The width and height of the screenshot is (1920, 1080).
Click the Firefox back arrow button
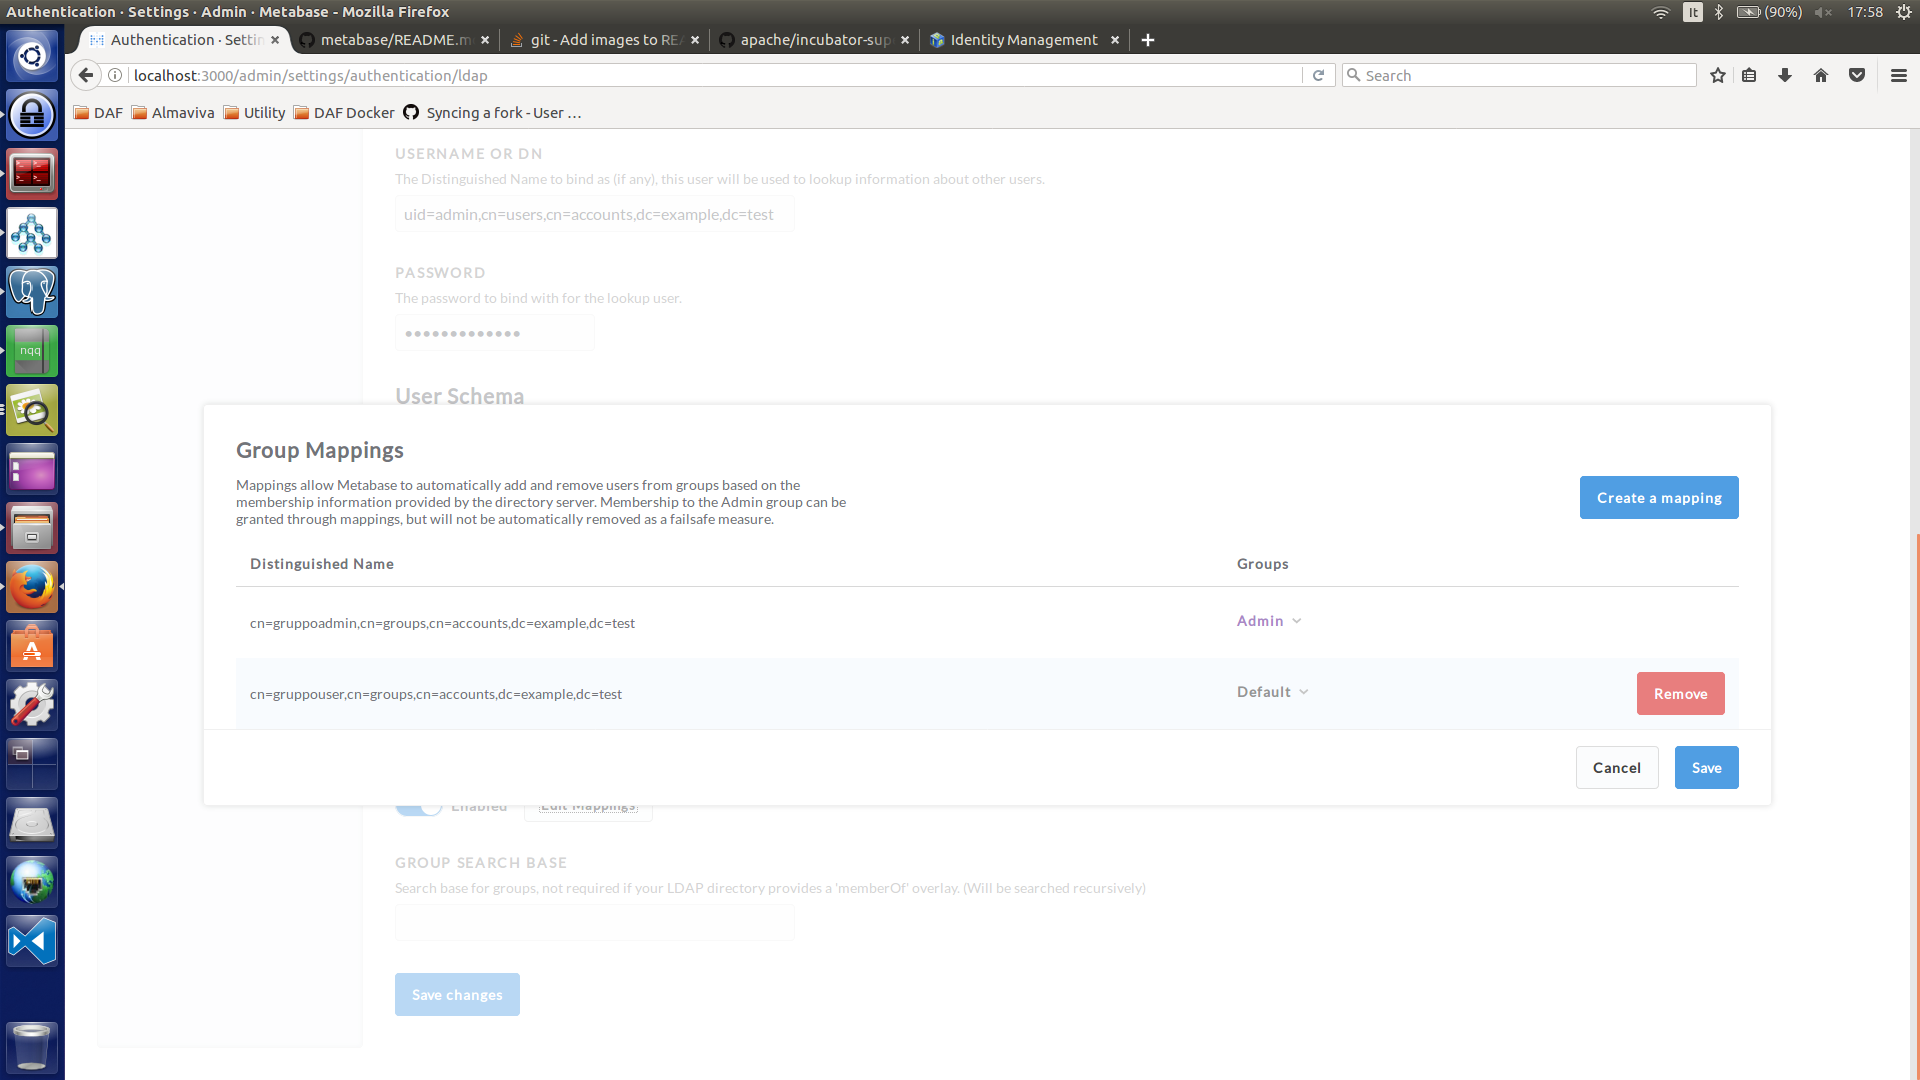(x=86, y=75)
